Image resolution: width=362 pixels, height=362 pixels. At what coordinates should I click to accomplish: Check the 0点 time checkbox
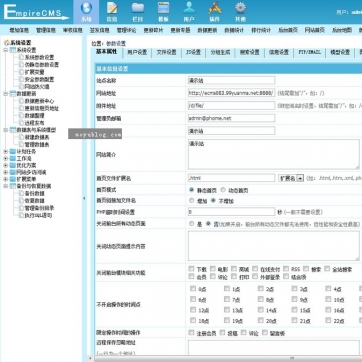[x=193, y=289]
